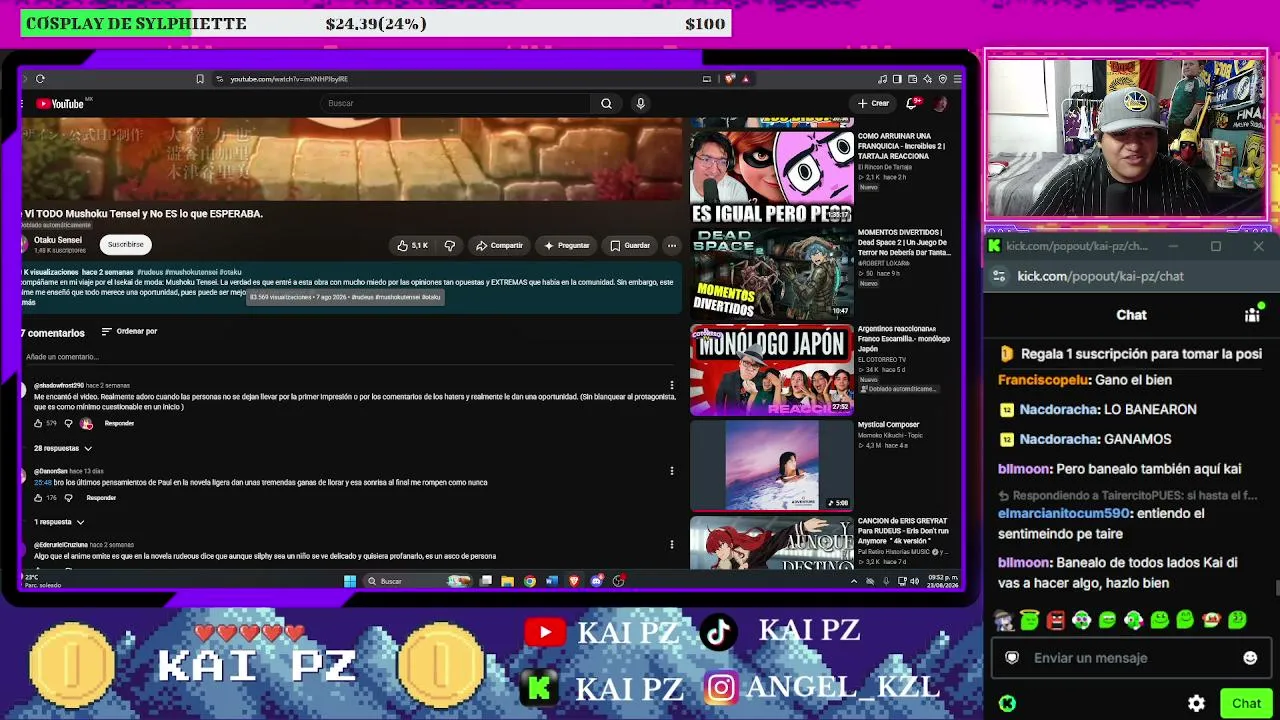Viewport: 1280px width, 720px height.
Task: Play the Mystical Composer song thumbnail
Action: [x=771, y=465]
